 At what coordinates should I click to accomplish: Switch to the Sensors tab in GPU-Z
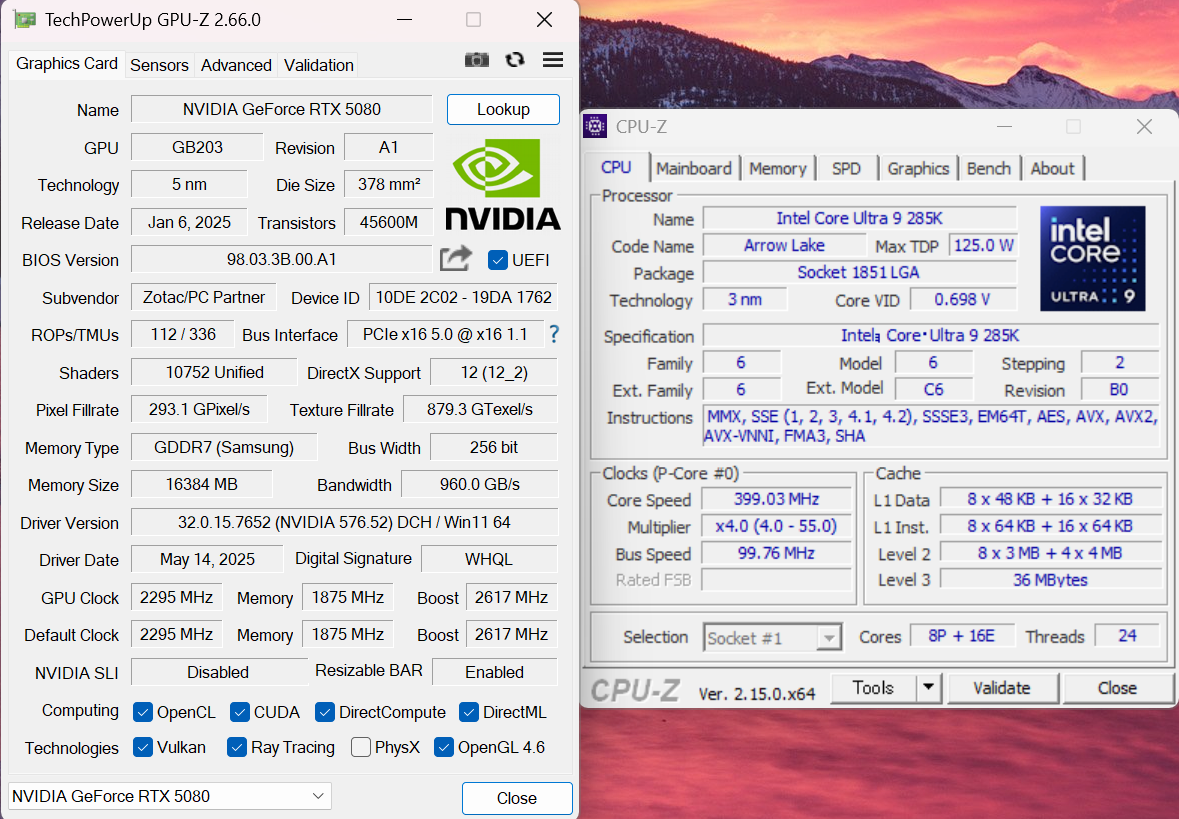159,65
